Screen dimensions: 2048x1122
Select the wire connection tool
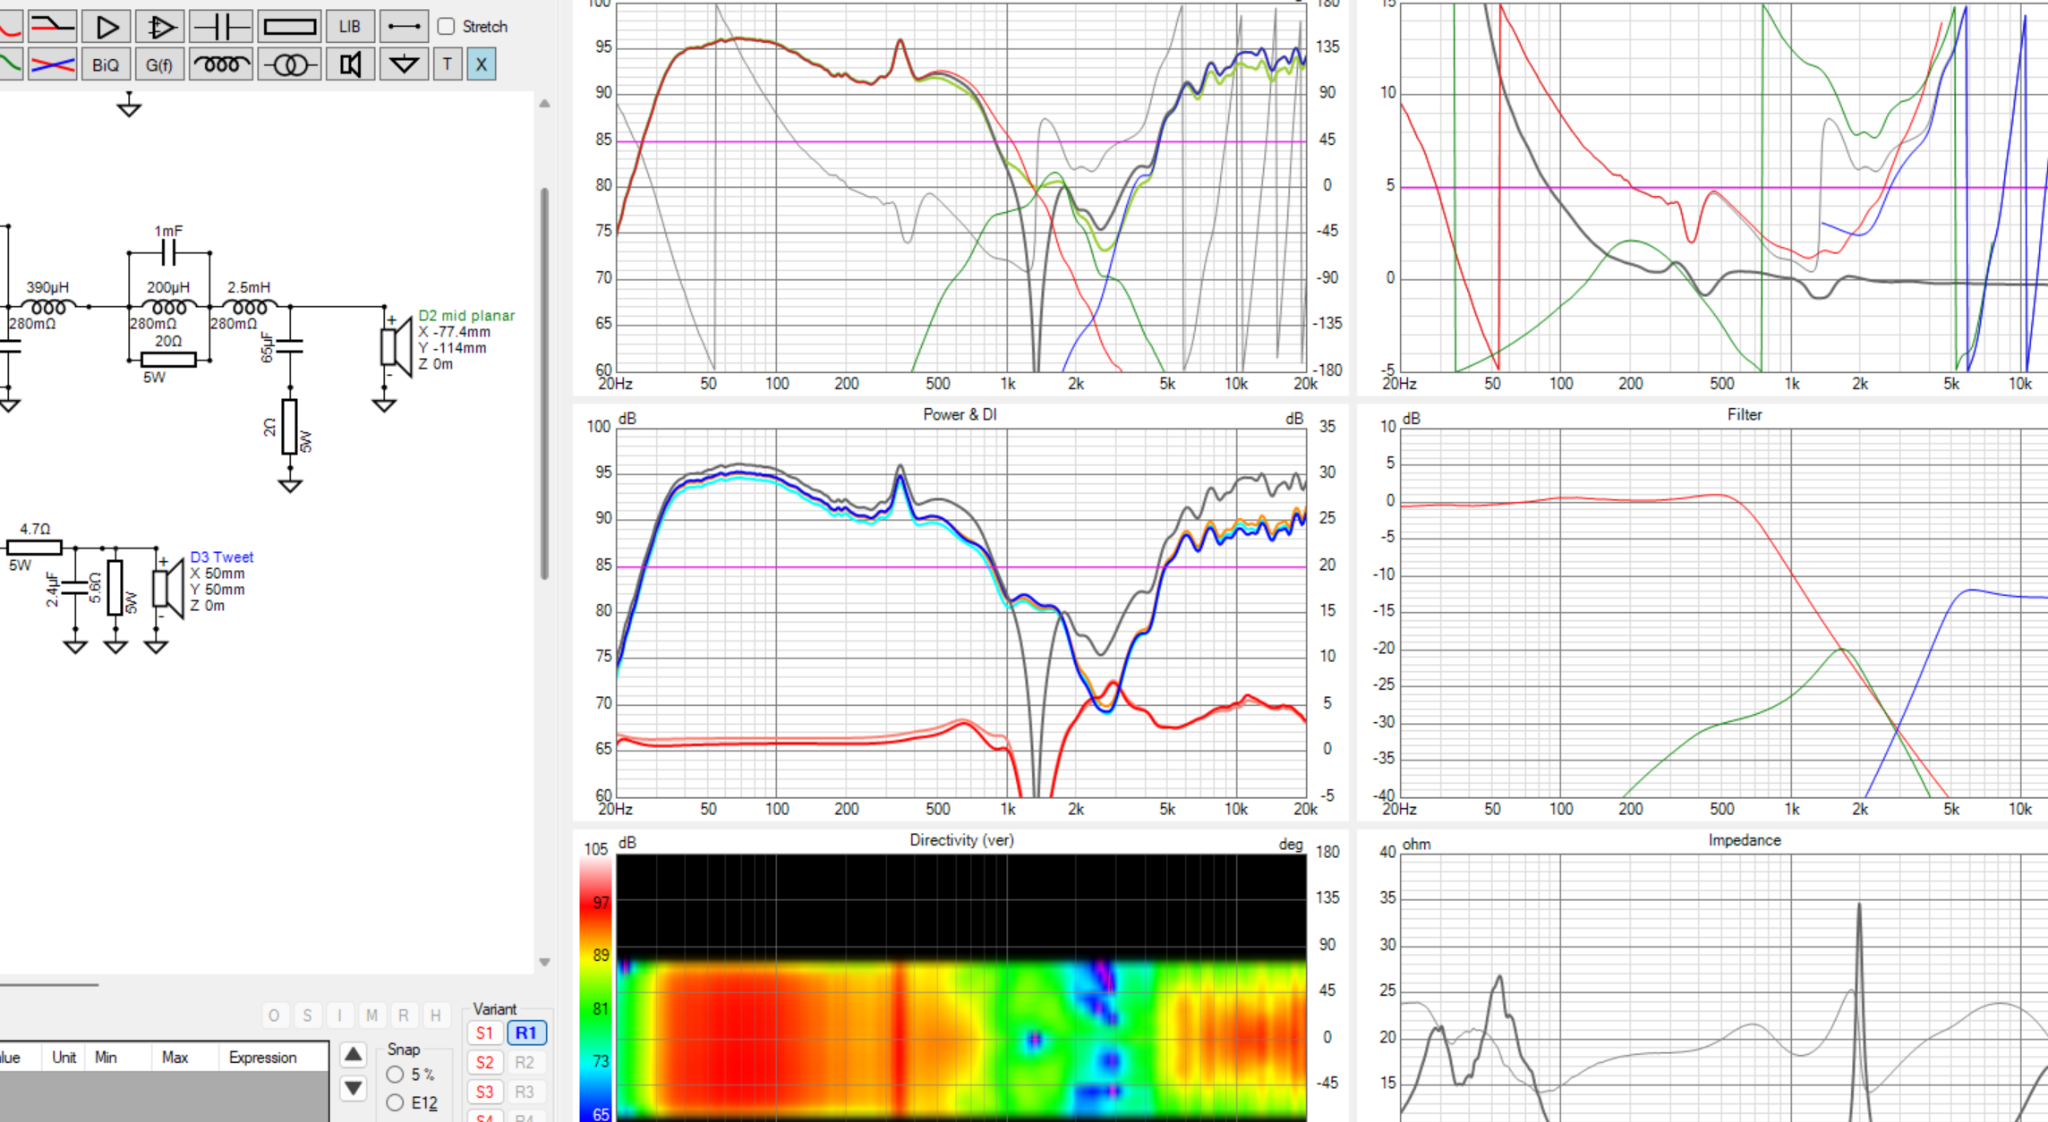tap(404, 26)
